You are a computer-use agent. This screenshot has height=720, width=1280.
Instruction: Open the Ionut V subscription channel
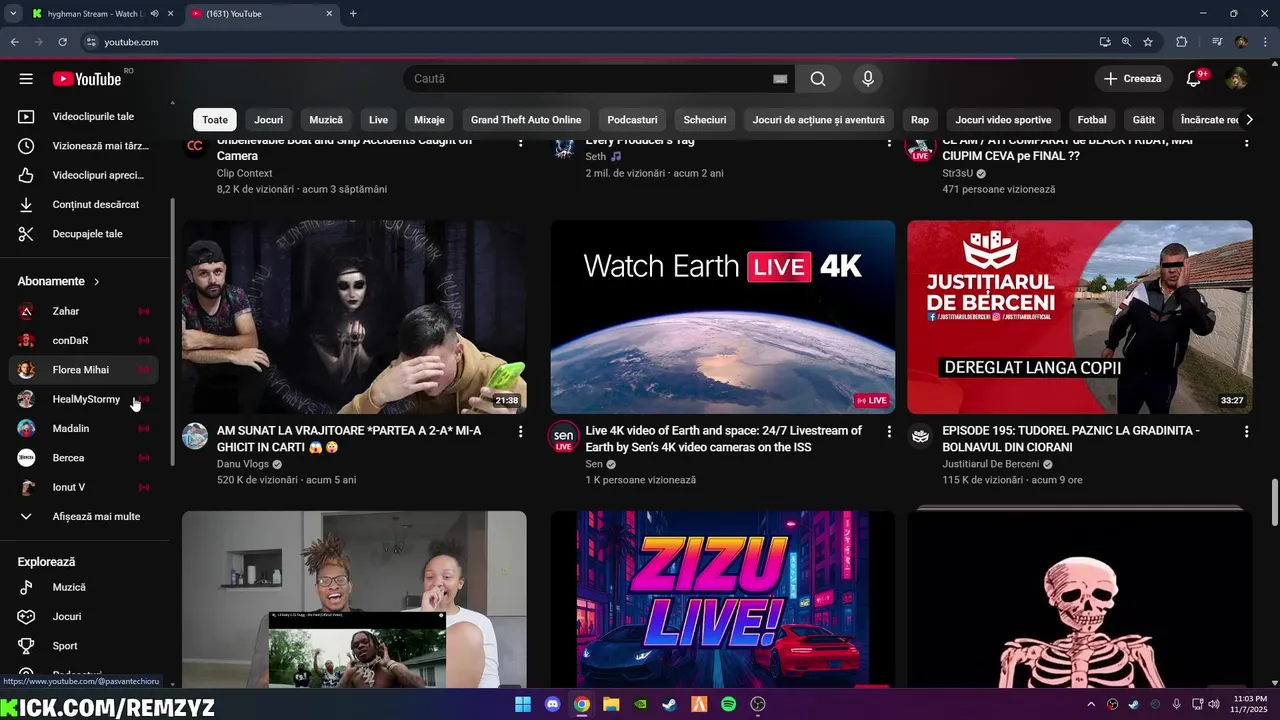83,487
